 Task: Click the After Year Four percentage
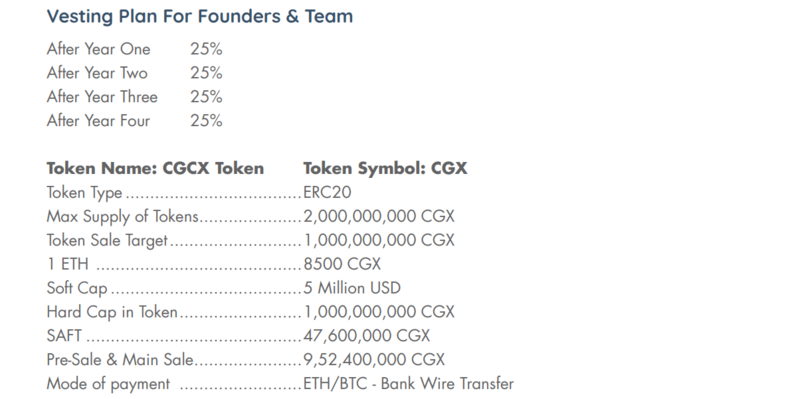206,121
